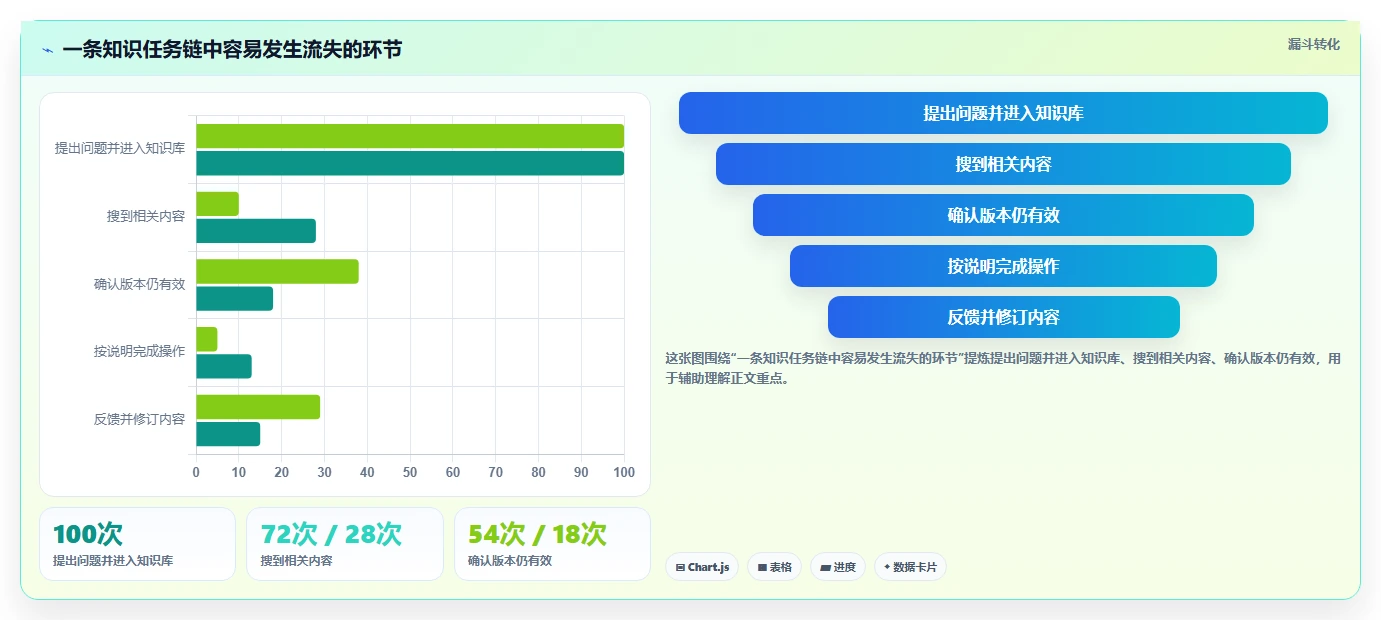This screenshot has height=620, width=1381.
Task: Click the 提出问题并进入知识库 caption under 100次
Action: (x=113, y=561)
